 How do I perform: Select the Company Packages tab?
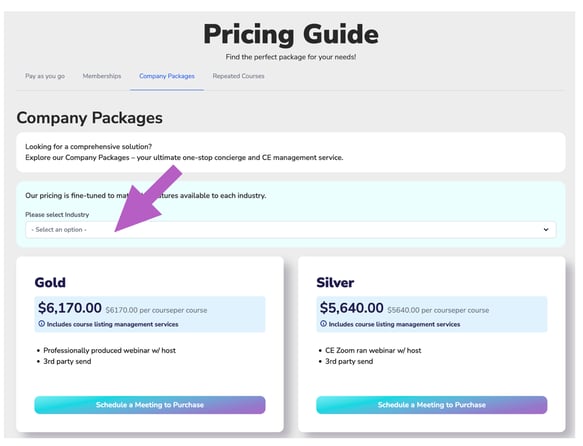click(167, 76)
